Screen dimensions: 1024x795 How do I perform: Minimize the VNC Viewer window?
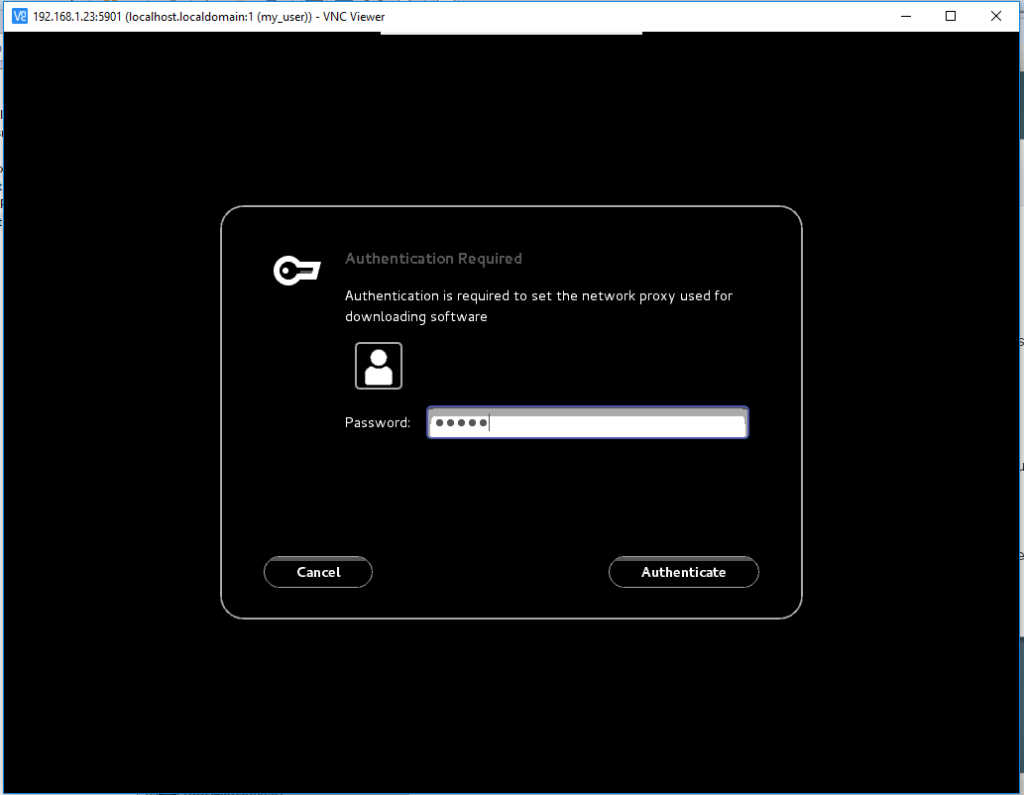point(906,16)
